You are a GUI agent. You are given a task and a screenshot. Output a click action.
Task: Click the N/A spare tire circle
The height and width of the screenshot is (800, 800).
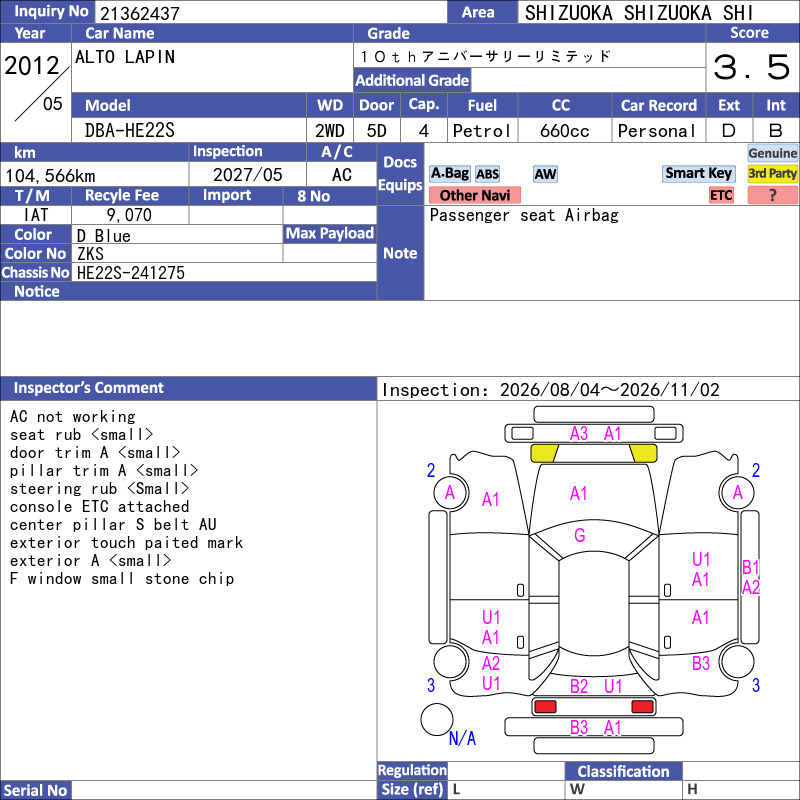[x=437, y=719]
